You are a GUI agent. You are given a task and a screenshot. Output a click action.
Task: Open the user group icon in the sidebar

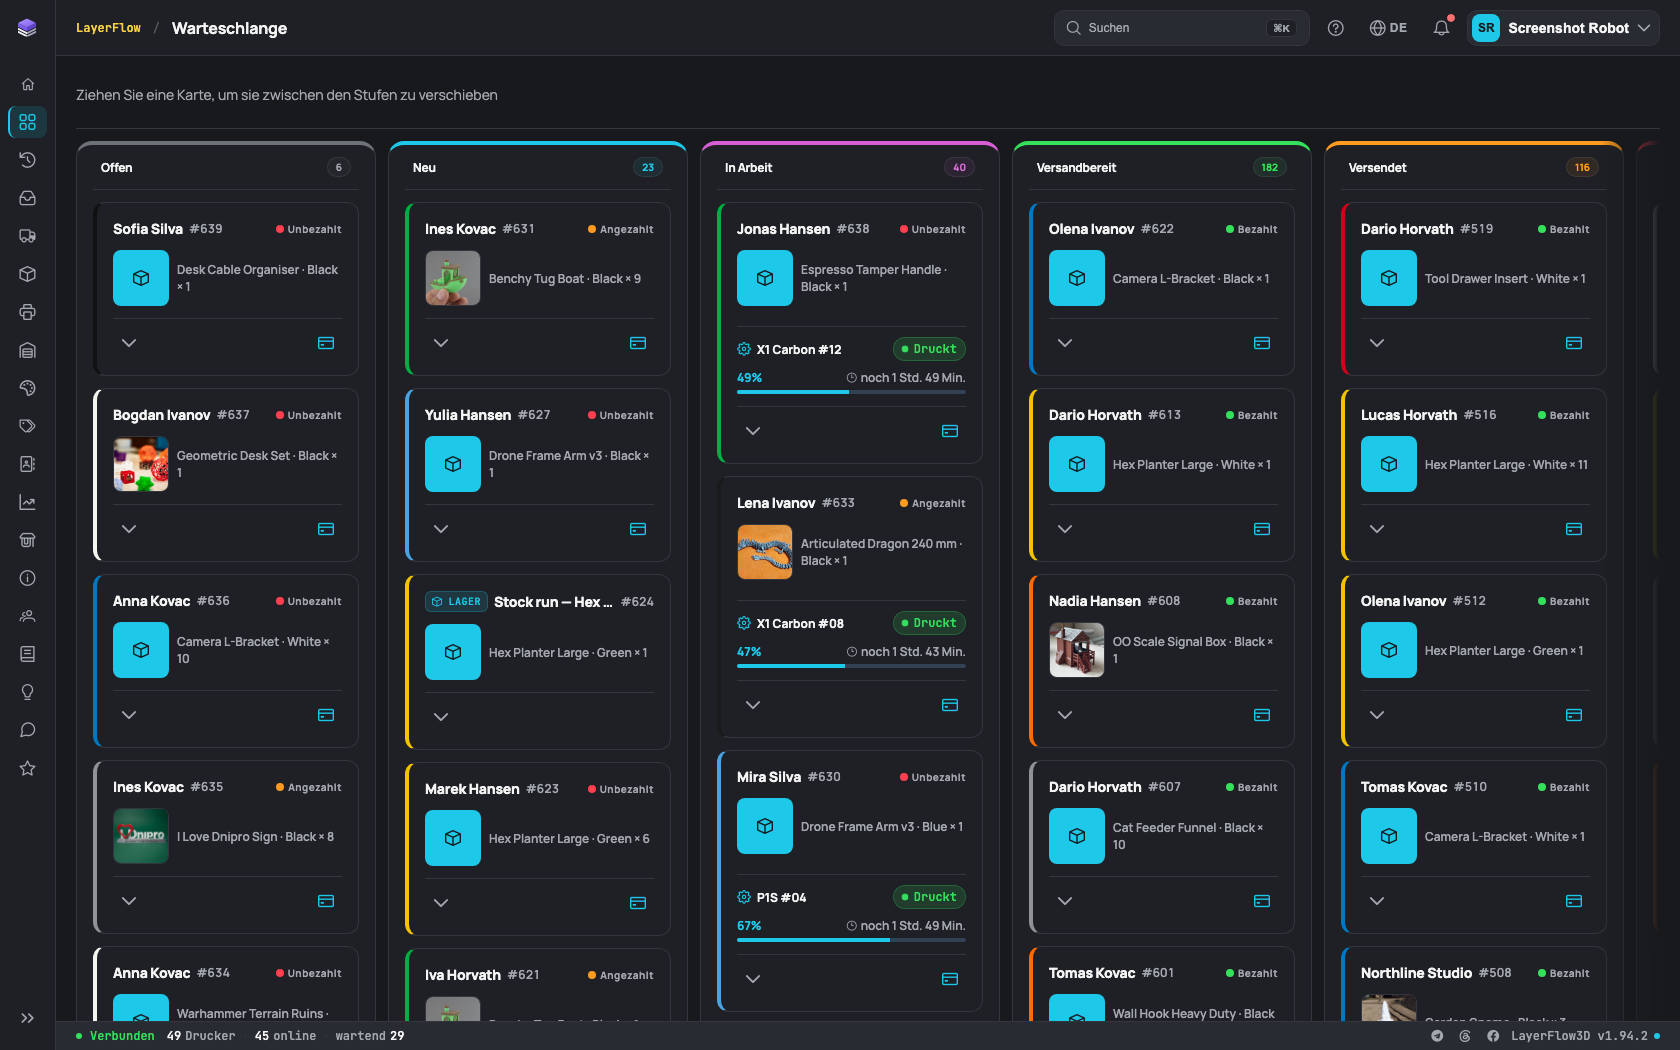[28, 616]
